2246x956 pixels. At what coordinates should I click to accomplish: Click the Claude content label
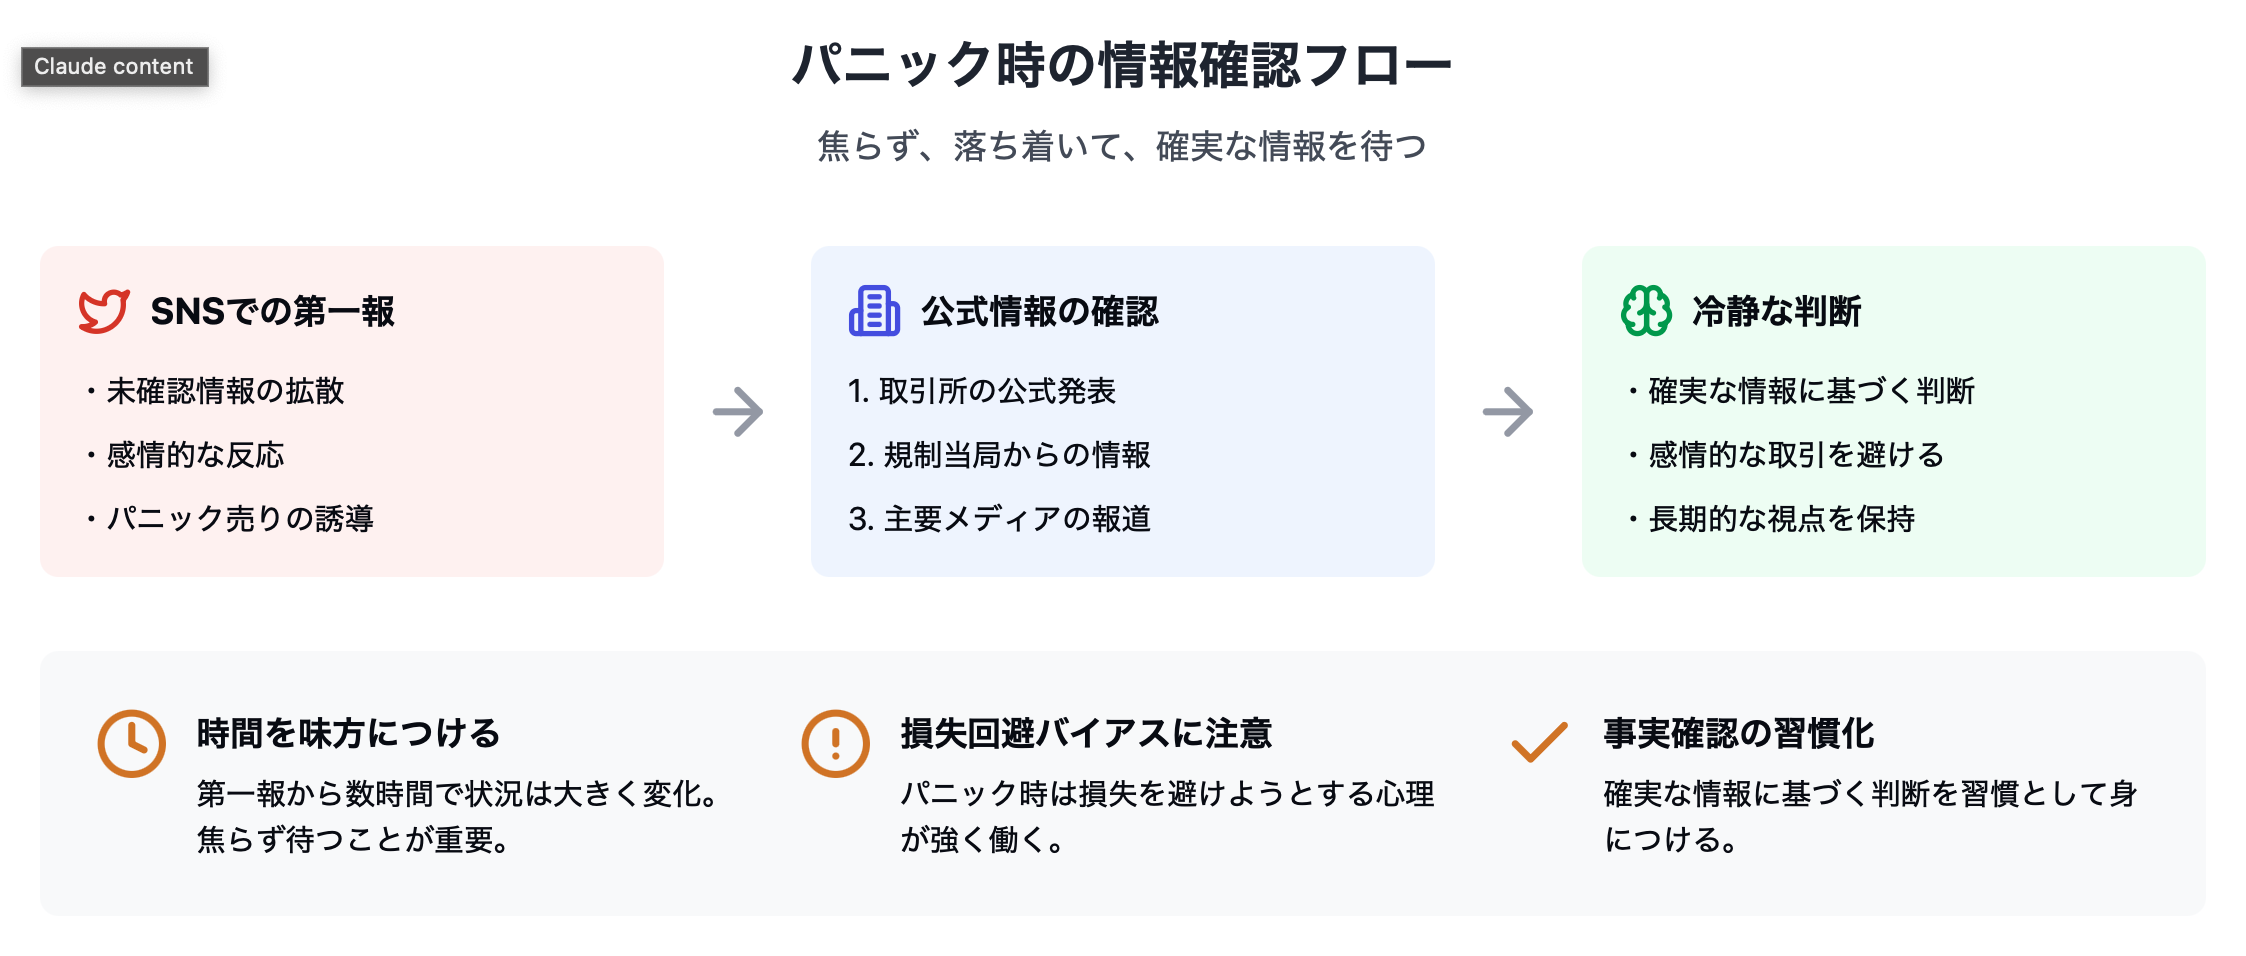pyautogui.click(x=114, y=67)
